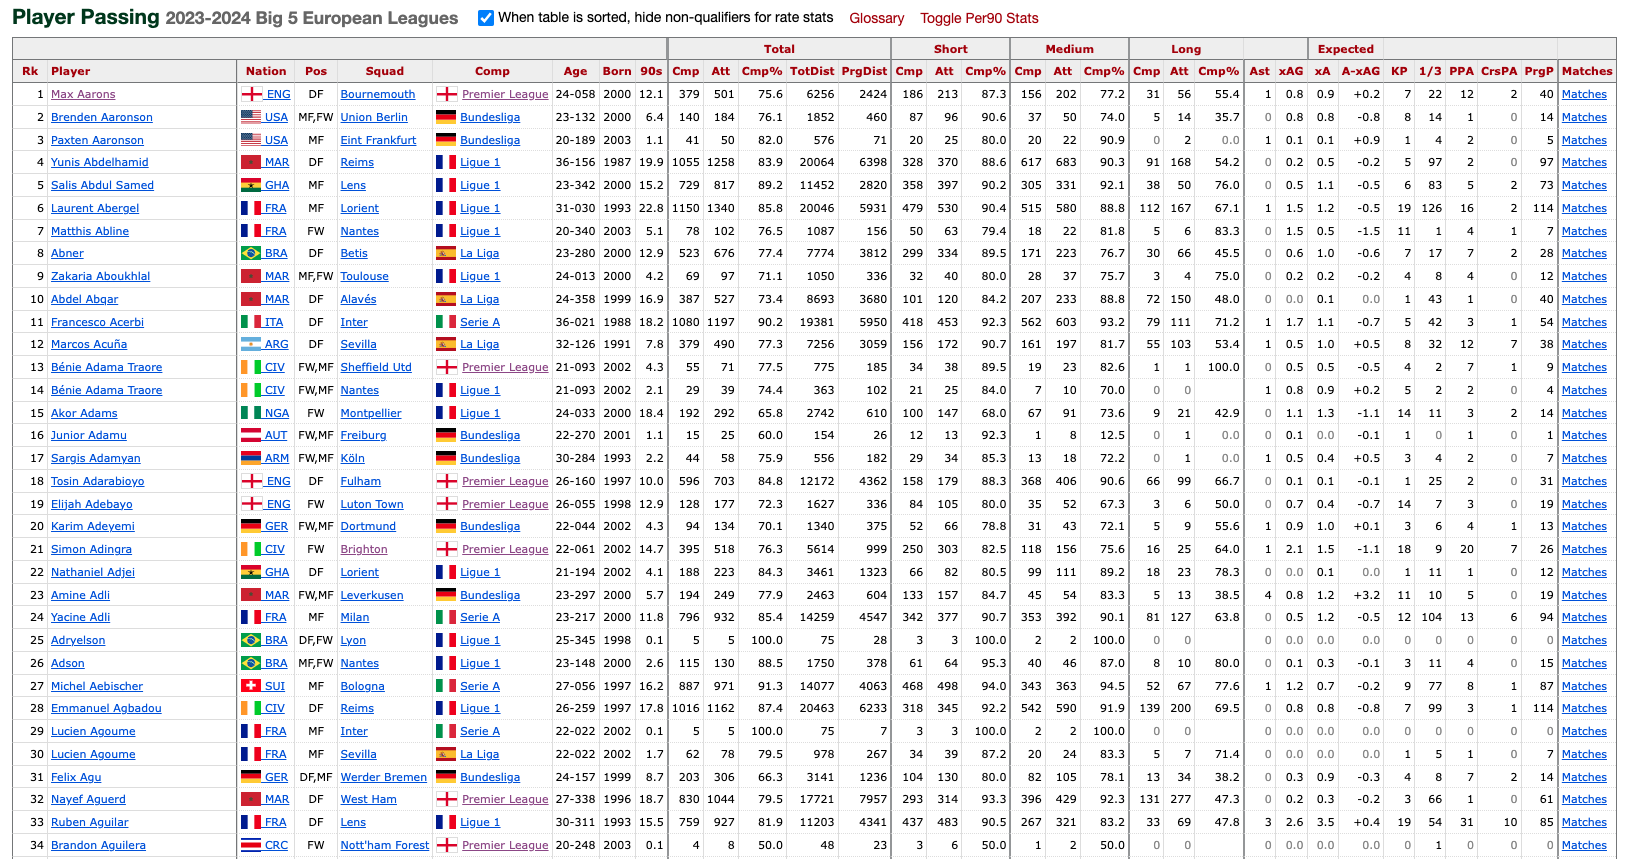Click Germany flag in Karim Adeyemi nation cell

click(x=251, y=526)
